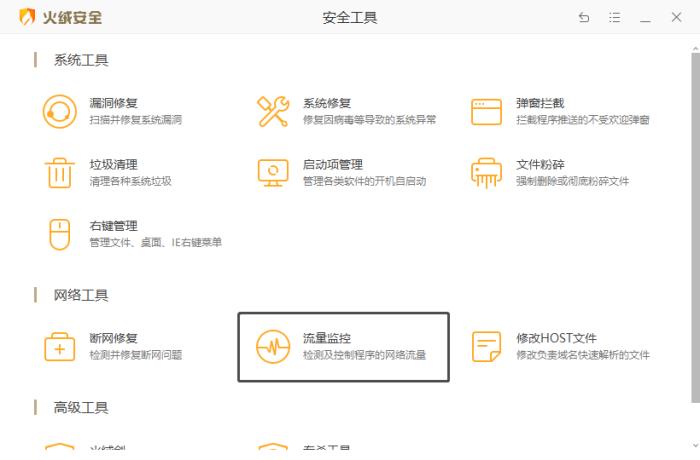Select the 弹窗拦截 popup blocker icon

pyautogui.click(x=486, y=111)
